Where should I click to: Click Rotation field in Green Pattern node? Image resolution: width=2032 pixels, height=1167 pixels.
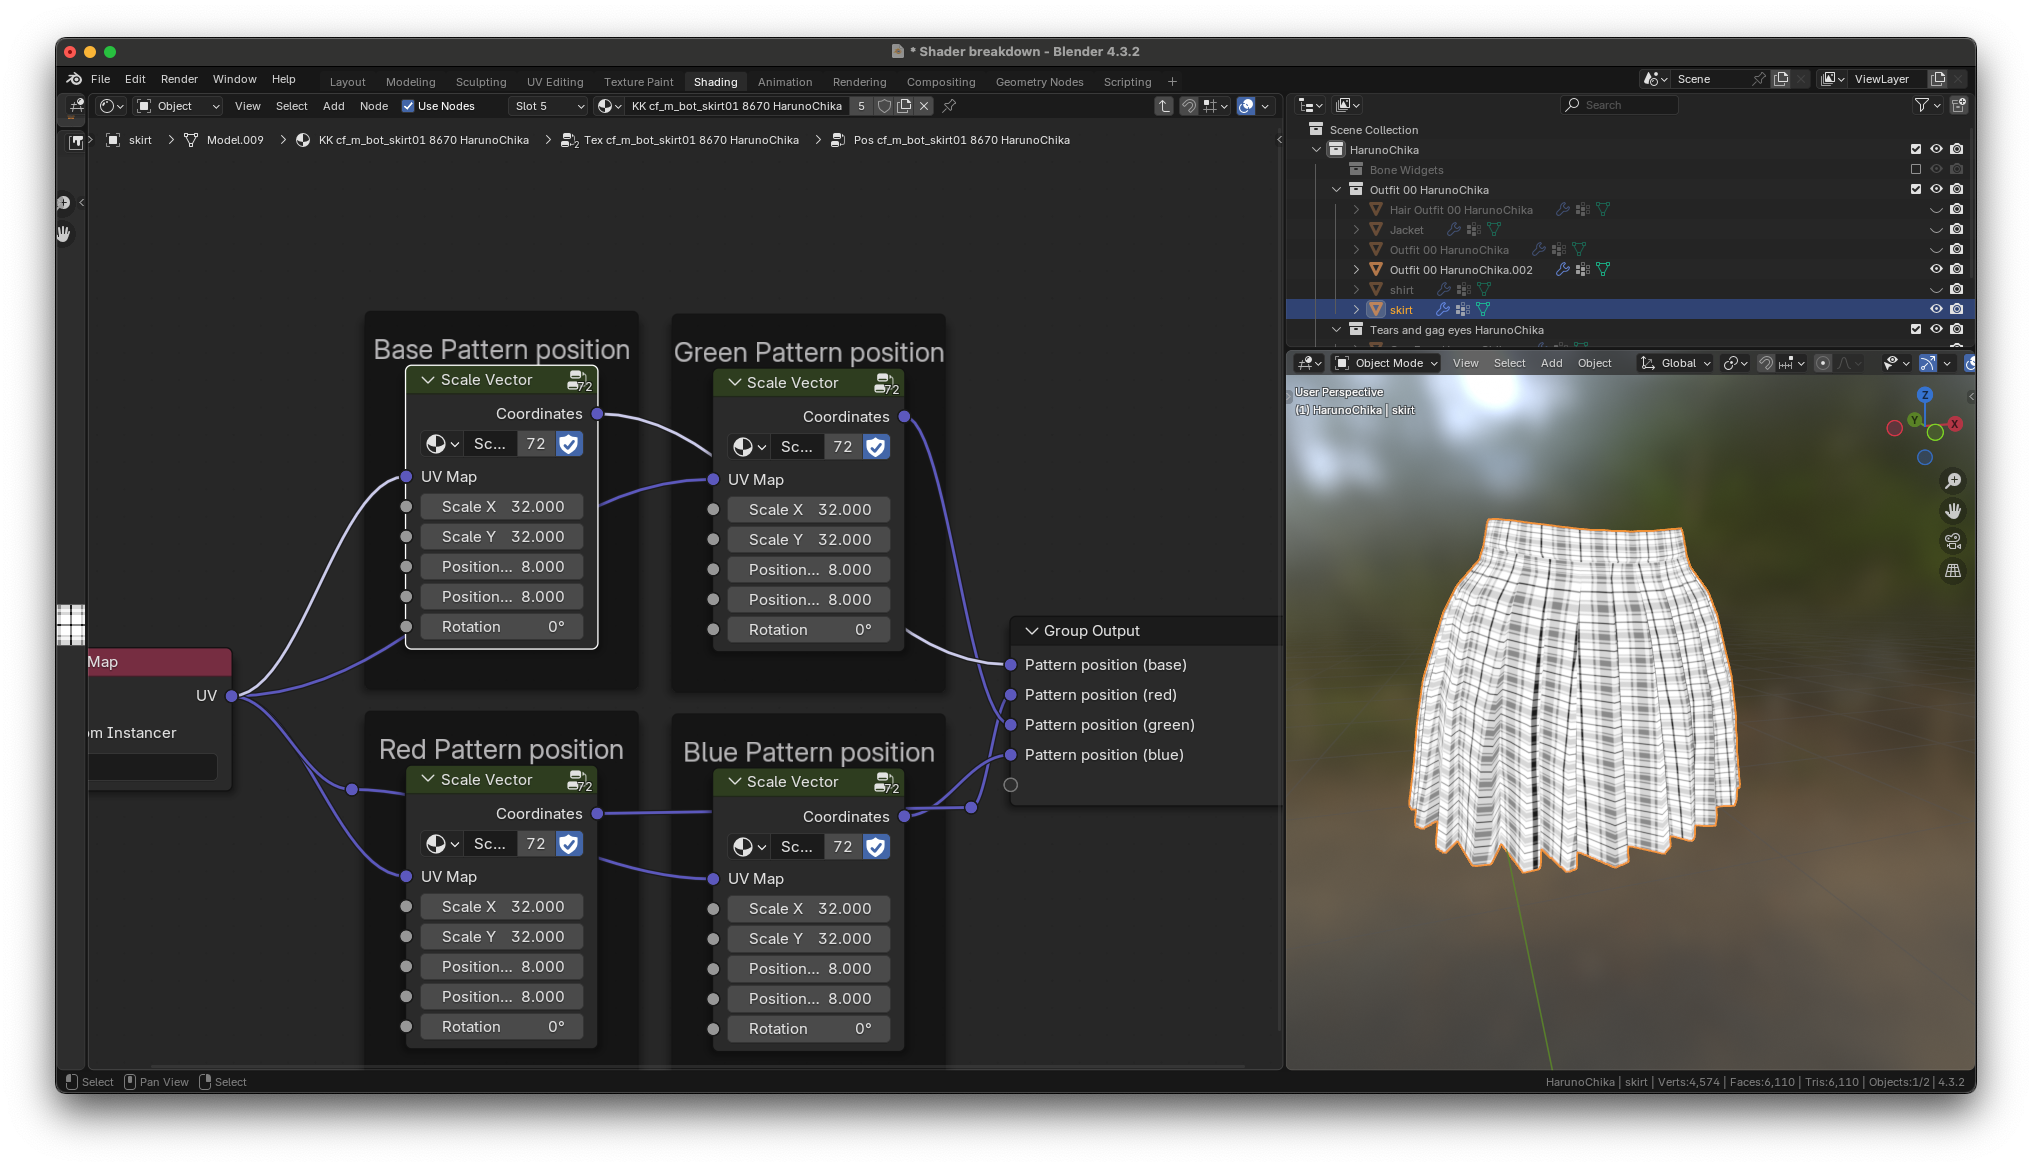coord(809,630)
